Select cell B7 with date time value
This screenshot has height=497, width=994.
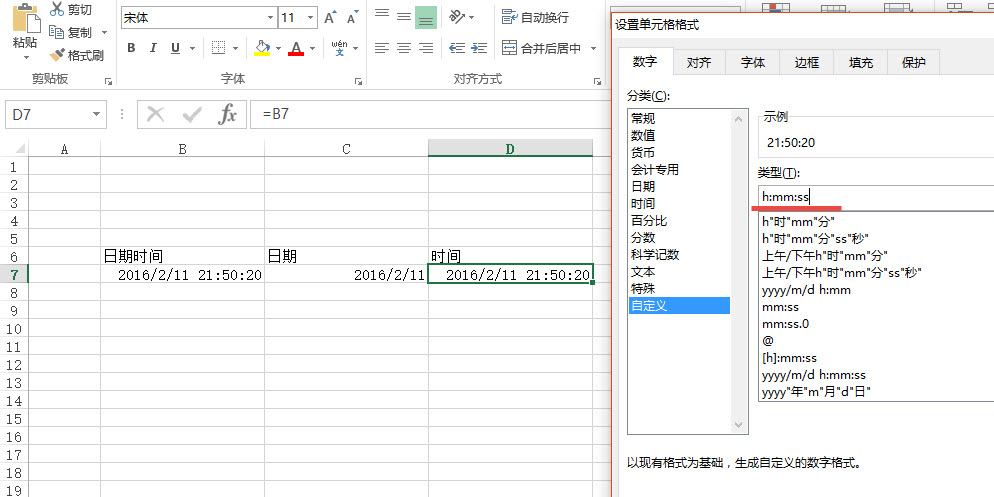point(182,274)
